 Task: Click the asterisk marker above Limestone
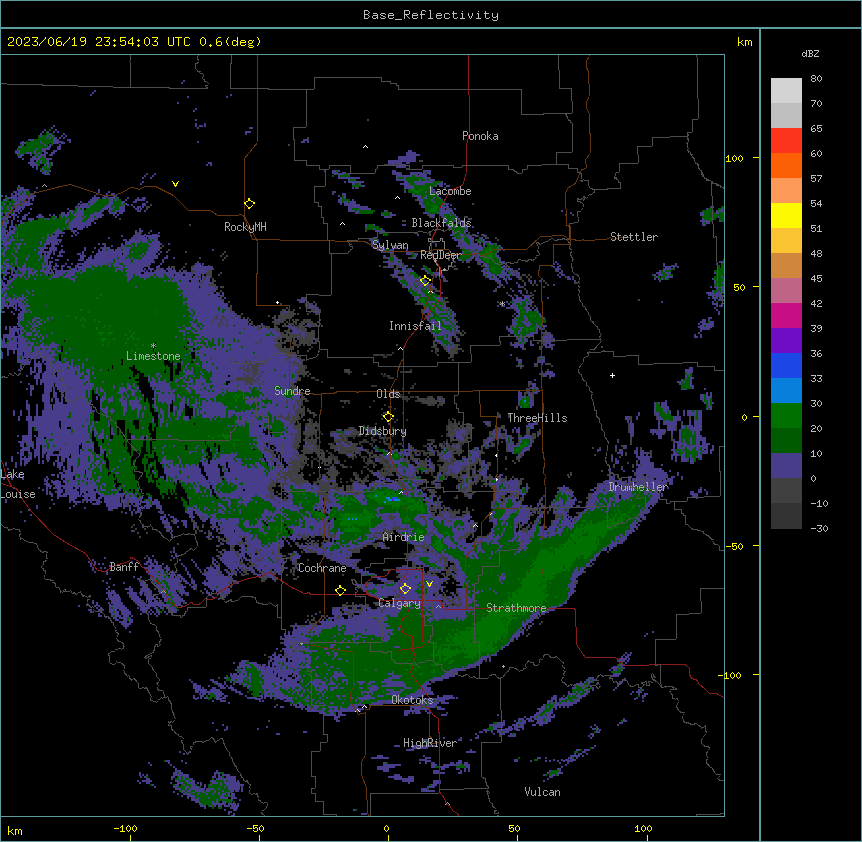(153, 346)
